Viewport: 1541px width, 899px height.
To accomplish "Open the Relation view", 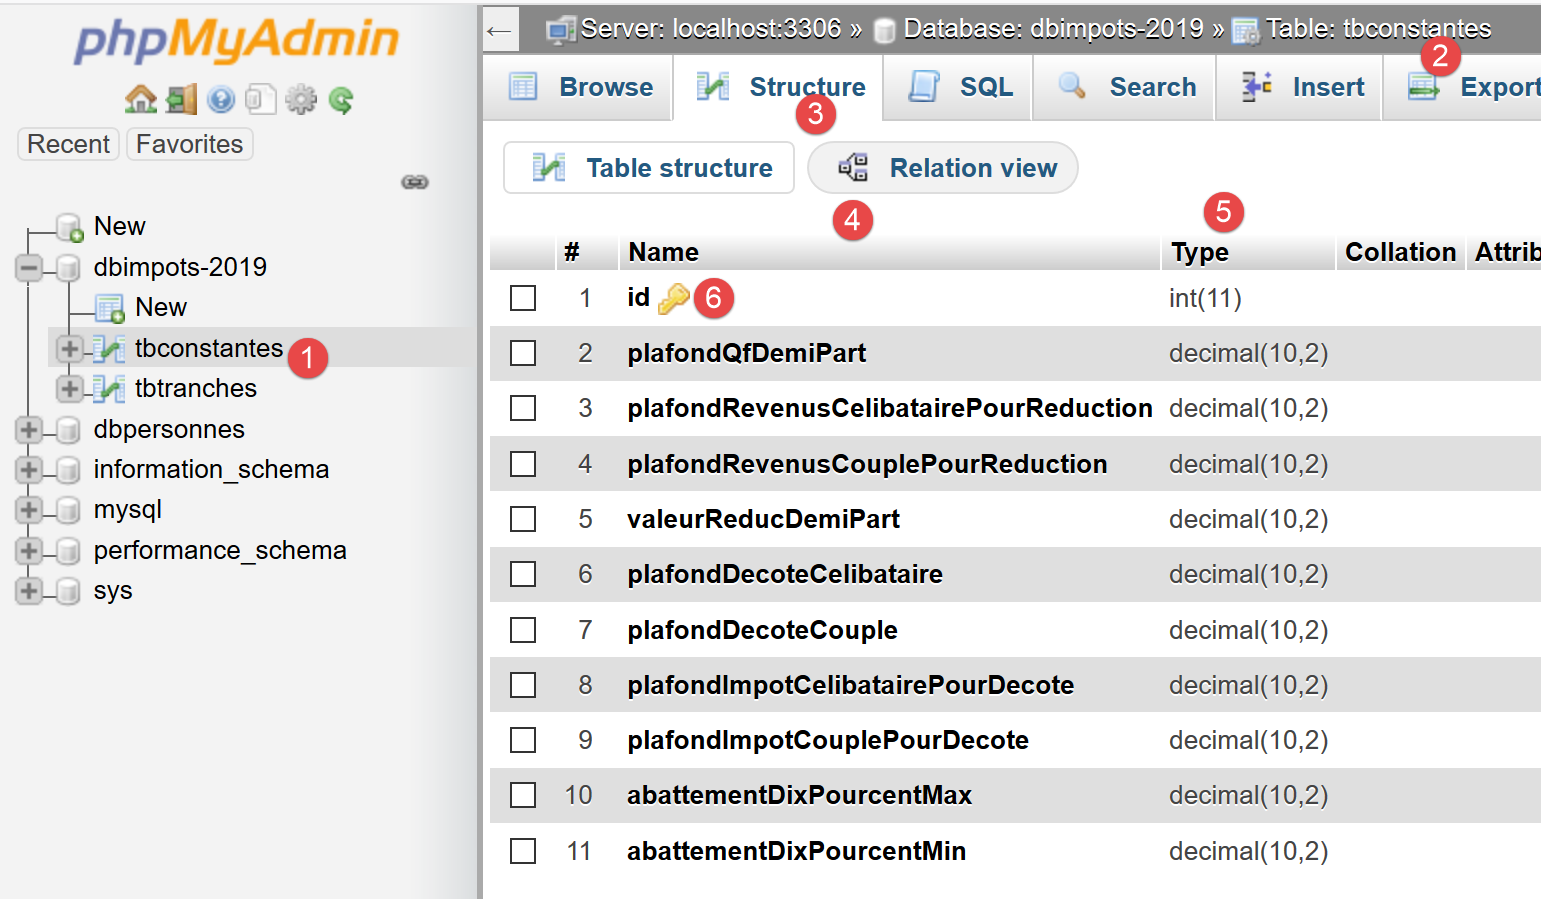I will (x=943, y=168).
